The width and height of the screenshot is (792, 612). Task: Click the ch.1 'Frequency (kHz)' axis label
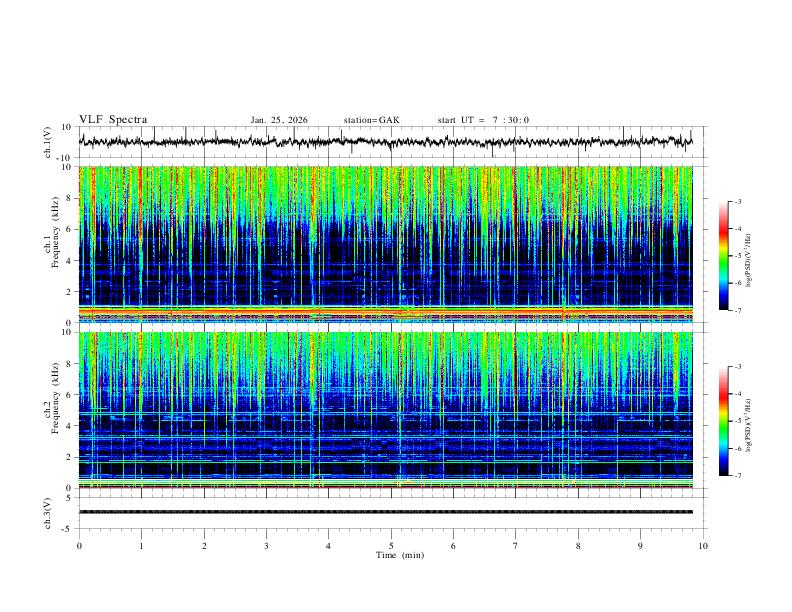(56, 233)
